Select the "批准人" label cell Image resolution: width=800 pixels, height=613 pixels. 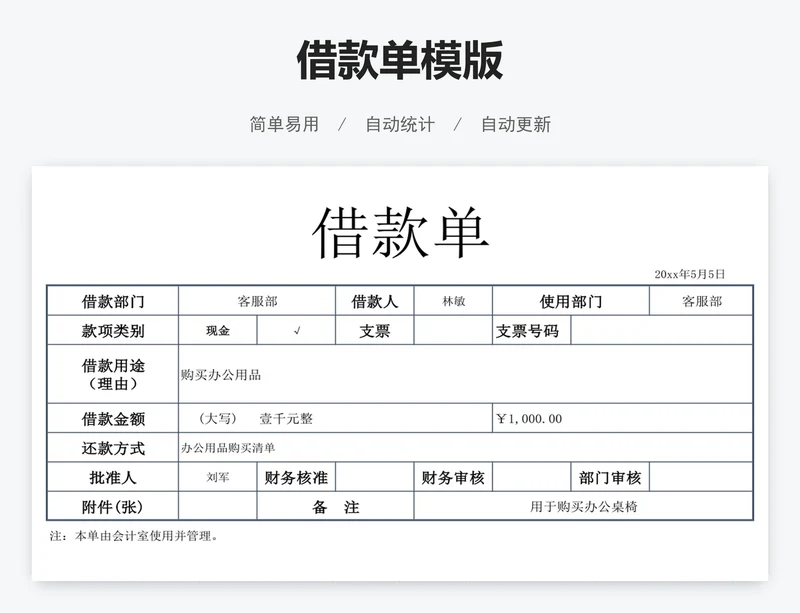113,477
